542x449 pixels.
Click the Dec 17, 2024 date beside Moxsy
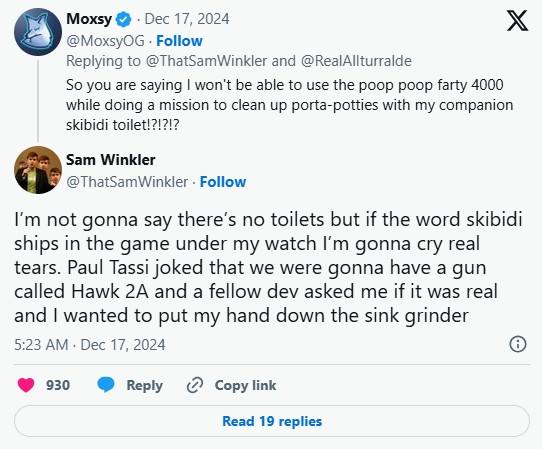[187, 19]
